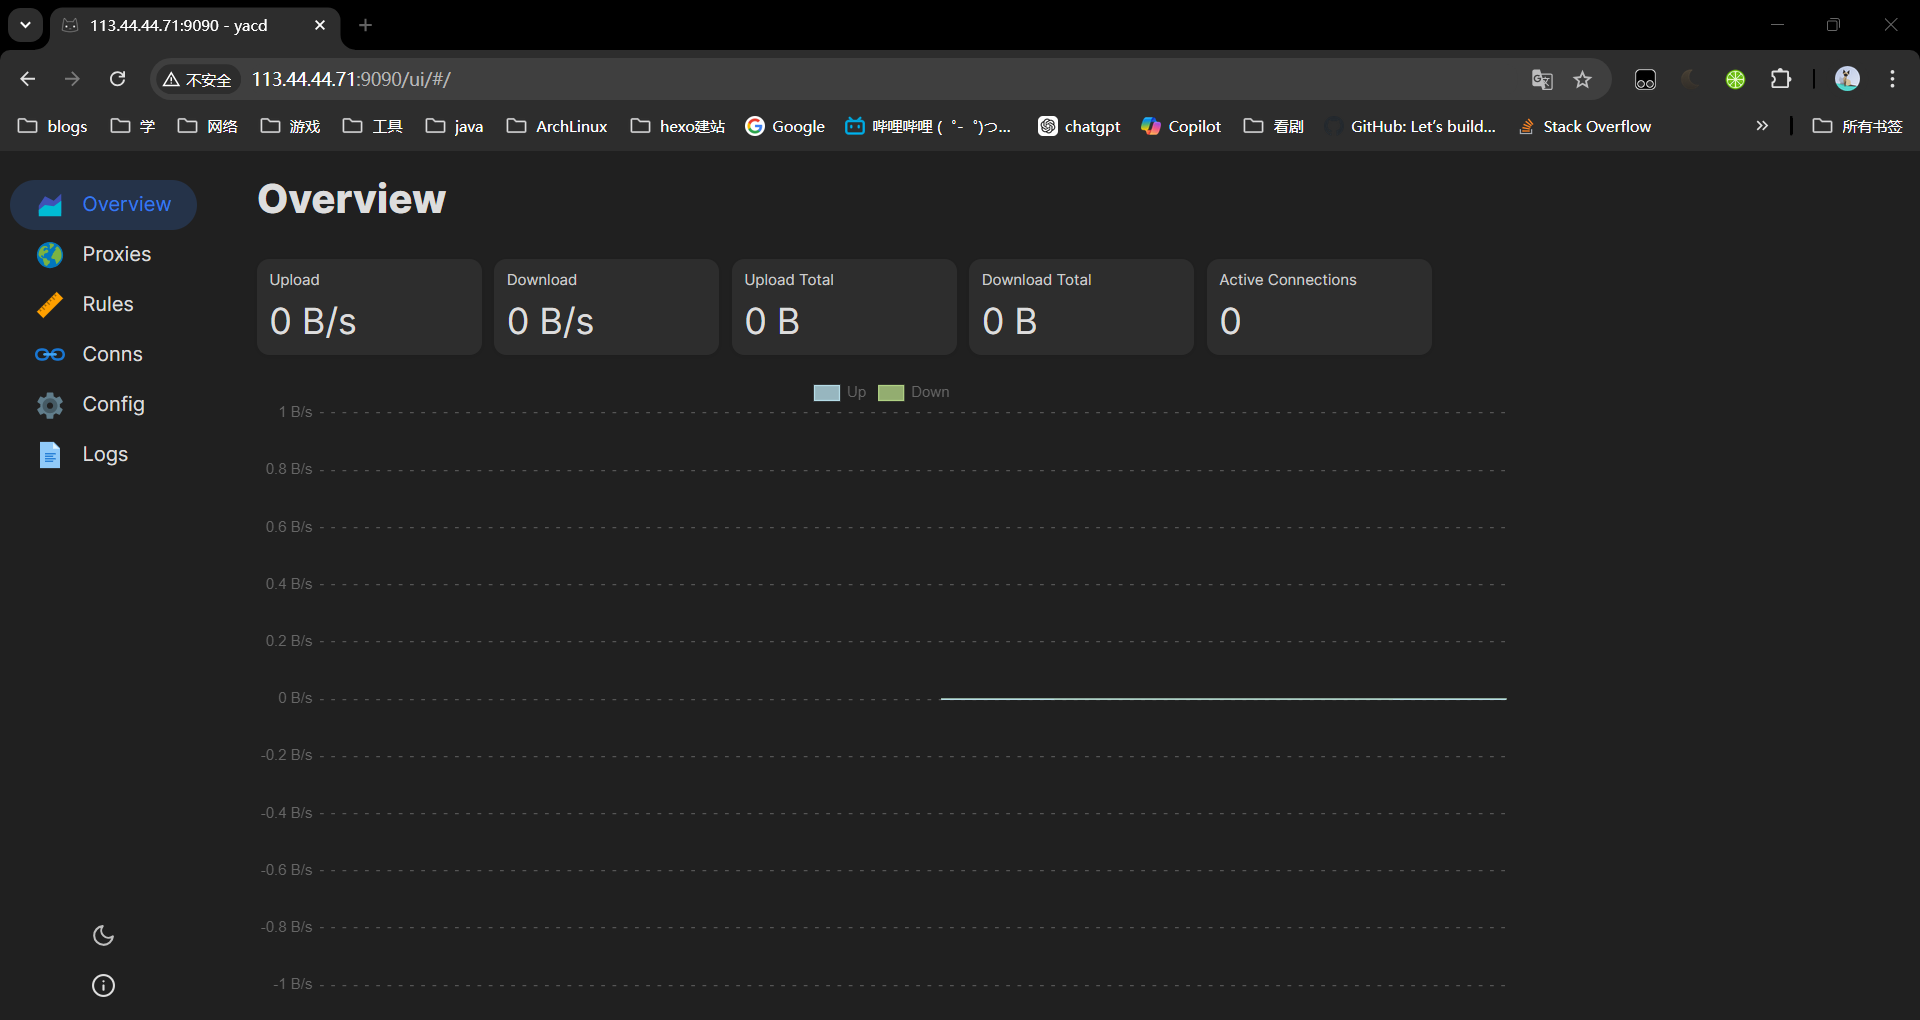Click the -1 B/s axis label
The width and height of the screenshot is (1920, 1020).
coord(293,984)
